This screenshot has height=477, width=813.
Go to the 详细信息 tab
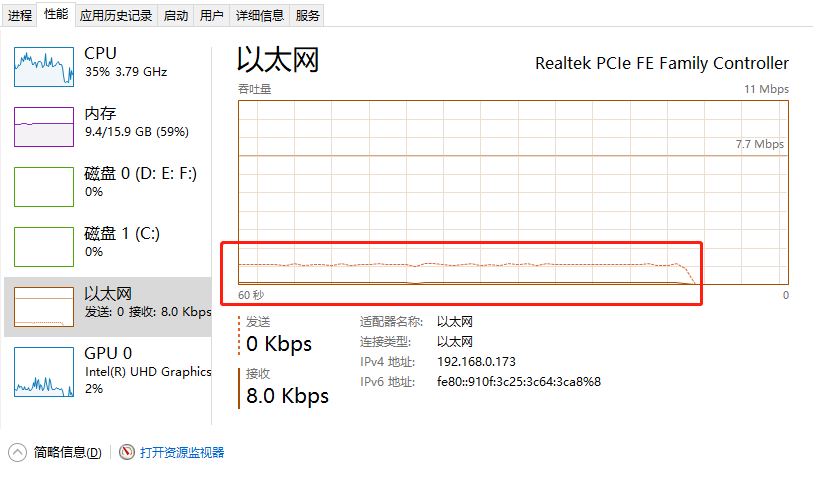click(x=259, y=15)
